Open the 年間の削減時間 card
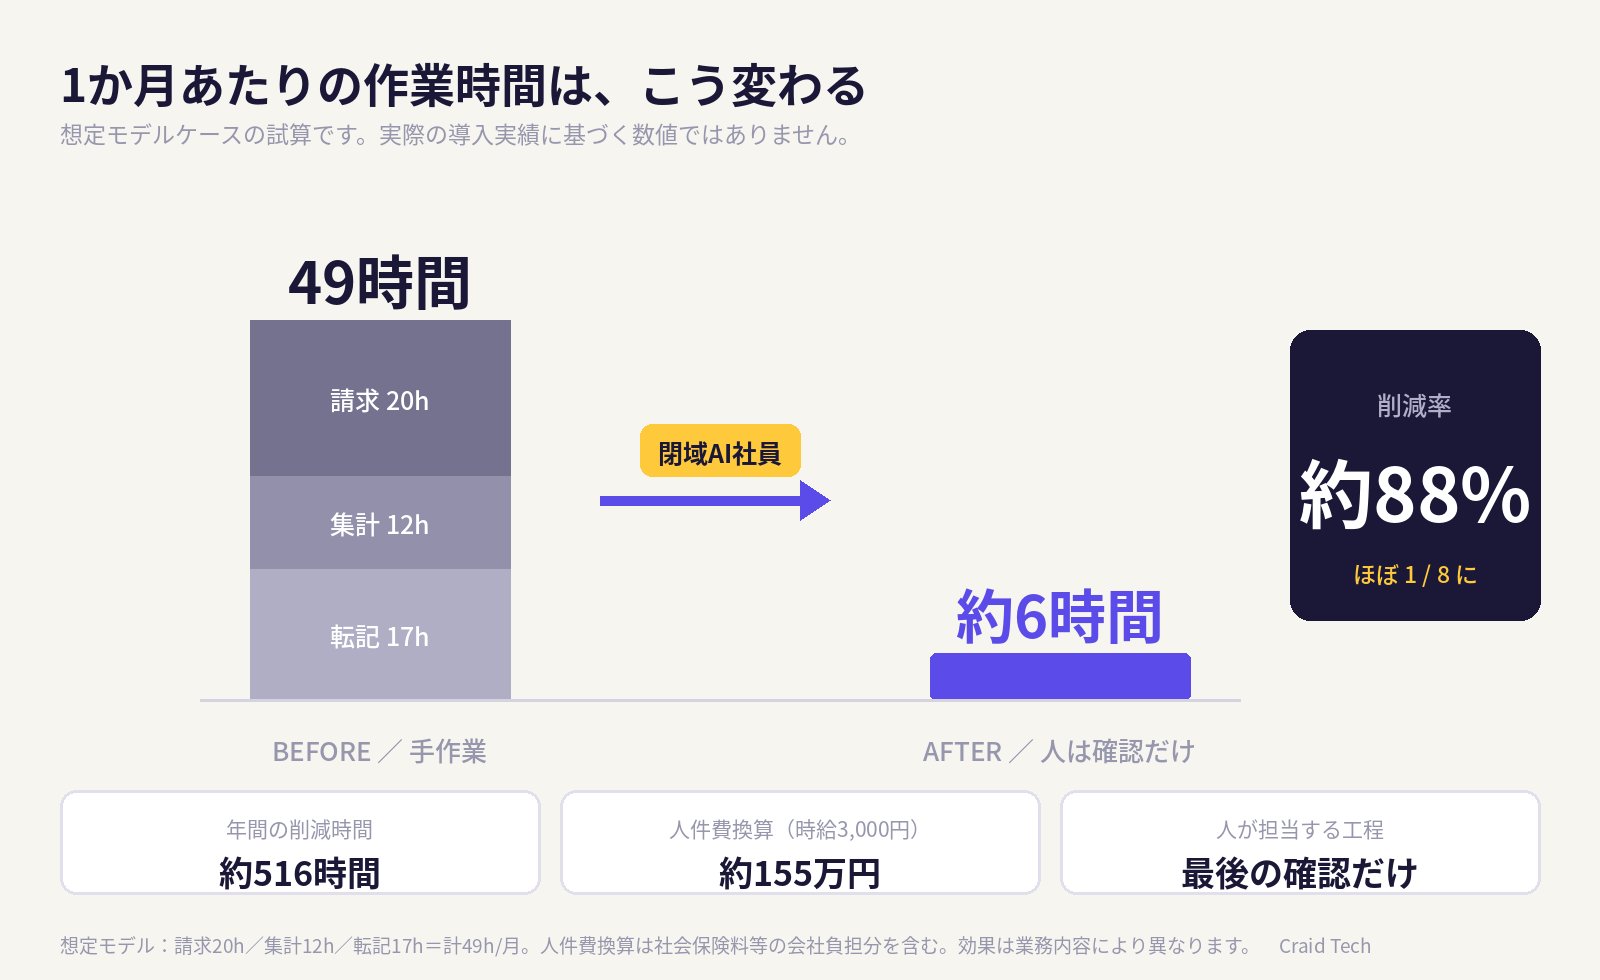Screen dimensions: 1600x980 tap(300, 843)
